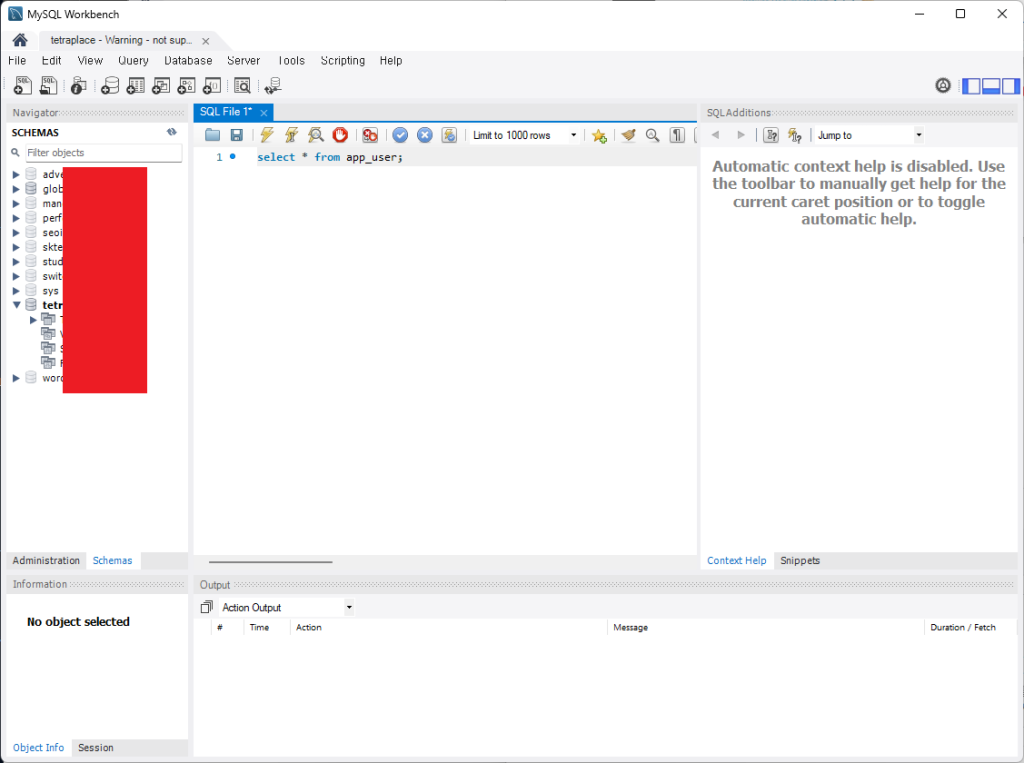Commit the current transaction
Image resolution: width=1024 pixels, height=763 pixels.
pos(400,135)
